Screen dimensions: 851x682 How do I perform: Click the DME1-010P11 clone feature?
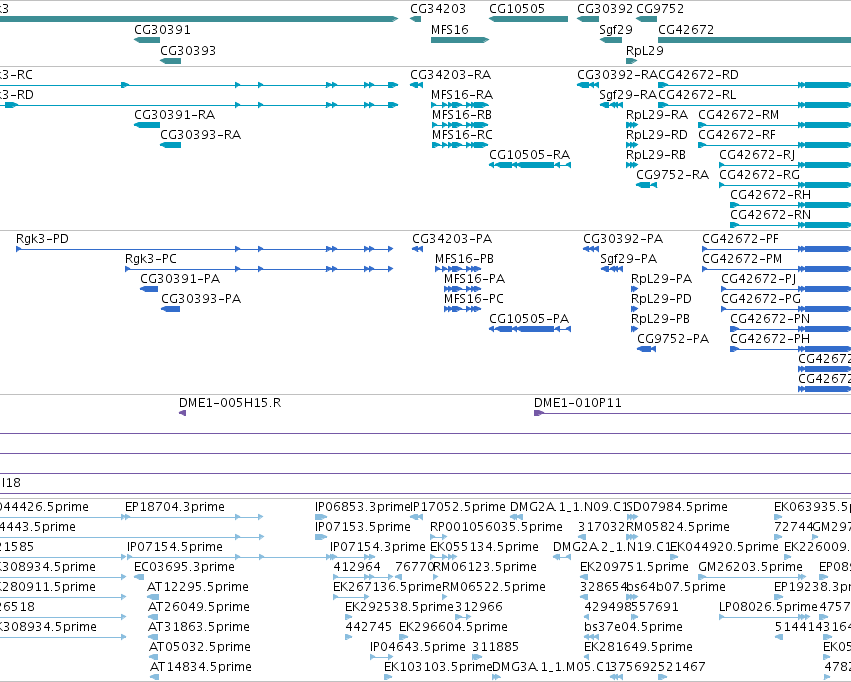pyautogui.click(x=693, y=413)
